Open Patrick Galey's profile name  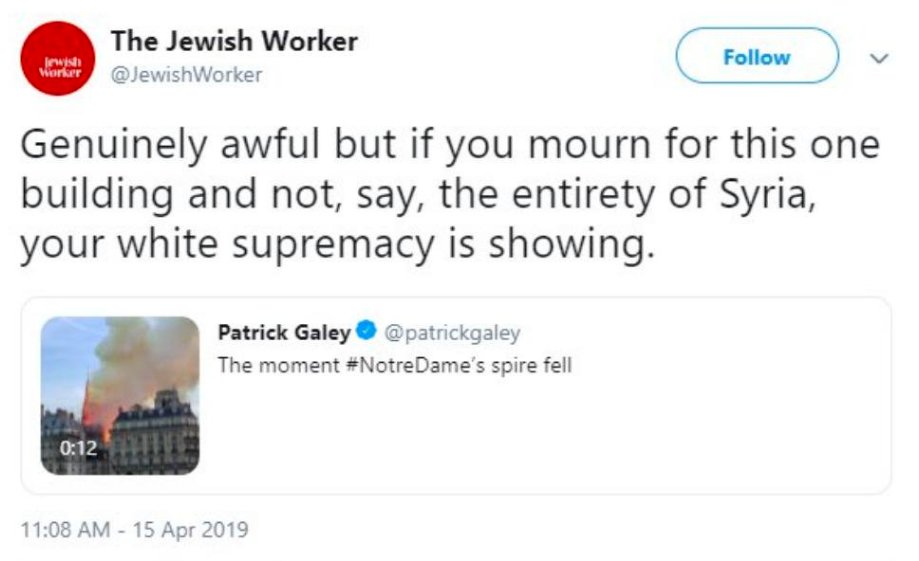(284, 332)
